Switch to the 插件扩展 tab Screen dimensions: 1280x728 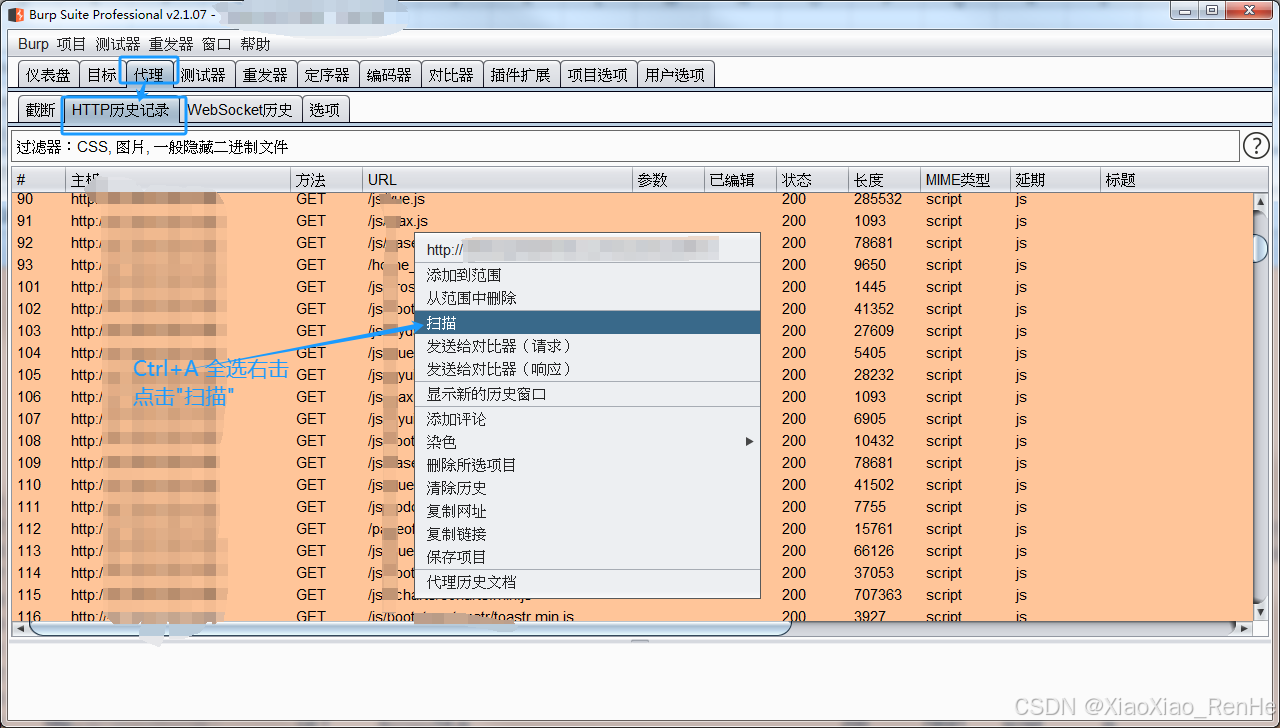click(520, 75)
